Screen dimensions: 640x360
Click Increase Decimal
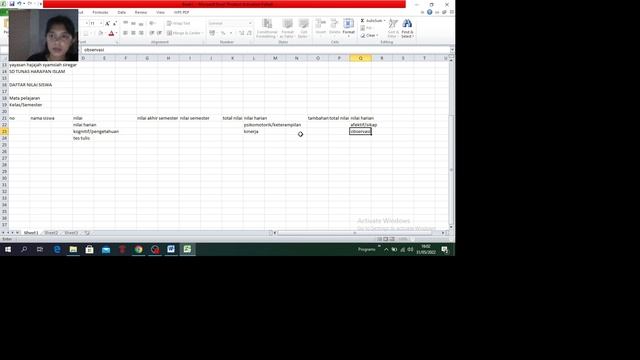pyautogui.click(x=241, y=33)
